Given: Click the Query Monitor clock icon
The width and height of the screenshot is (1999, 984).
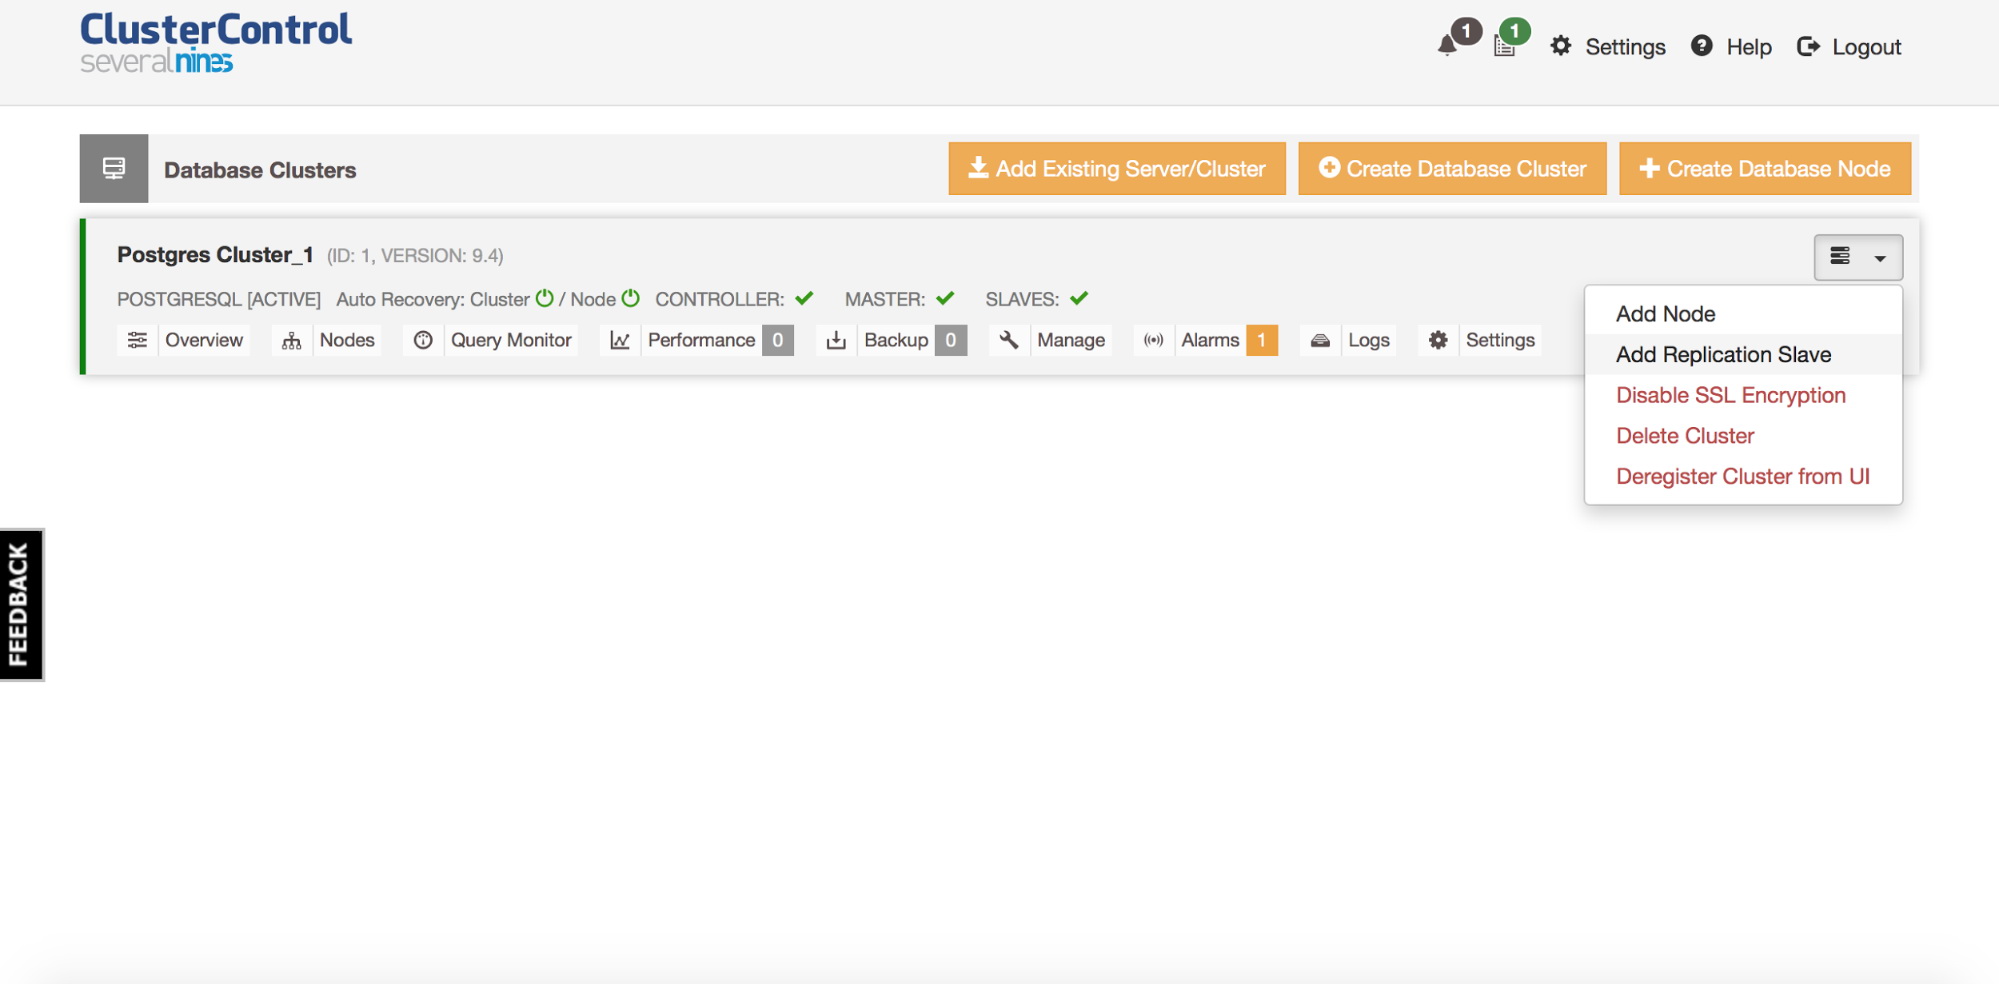Looking at the screenshot, I should coord(424,340).
